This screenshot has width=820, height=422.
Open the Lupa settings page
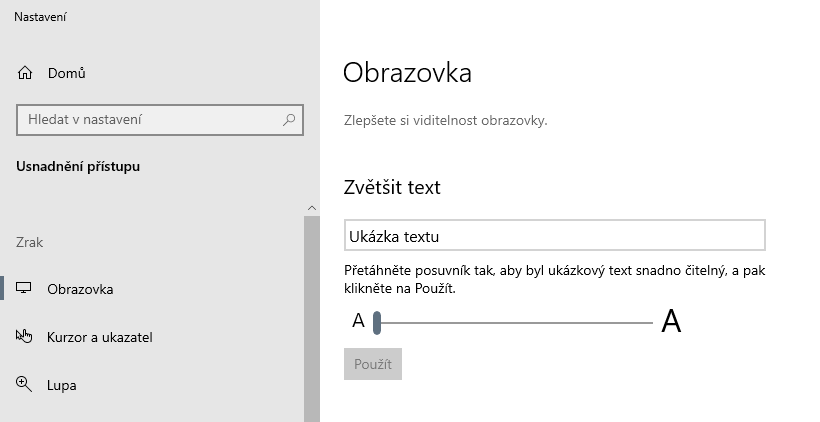(x=62, y=385)
